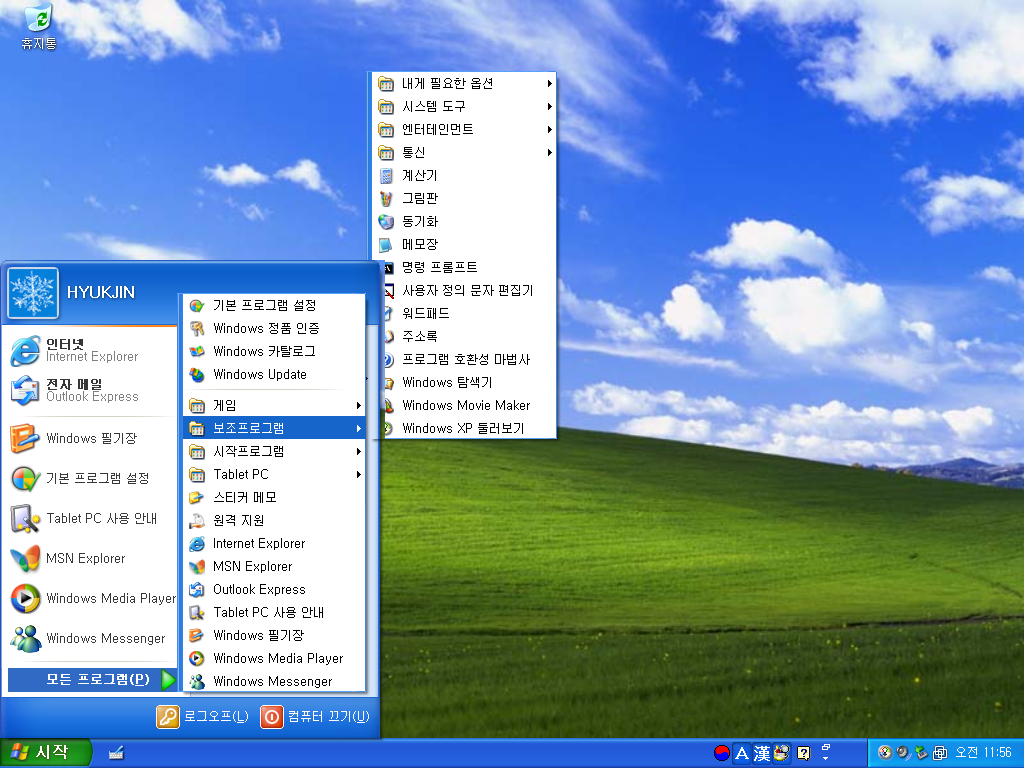Screen dimensions: 1024x768
Task: Click the 漢 Hanja conversion button
Action: pyautogui.click(x=761, y=753)
